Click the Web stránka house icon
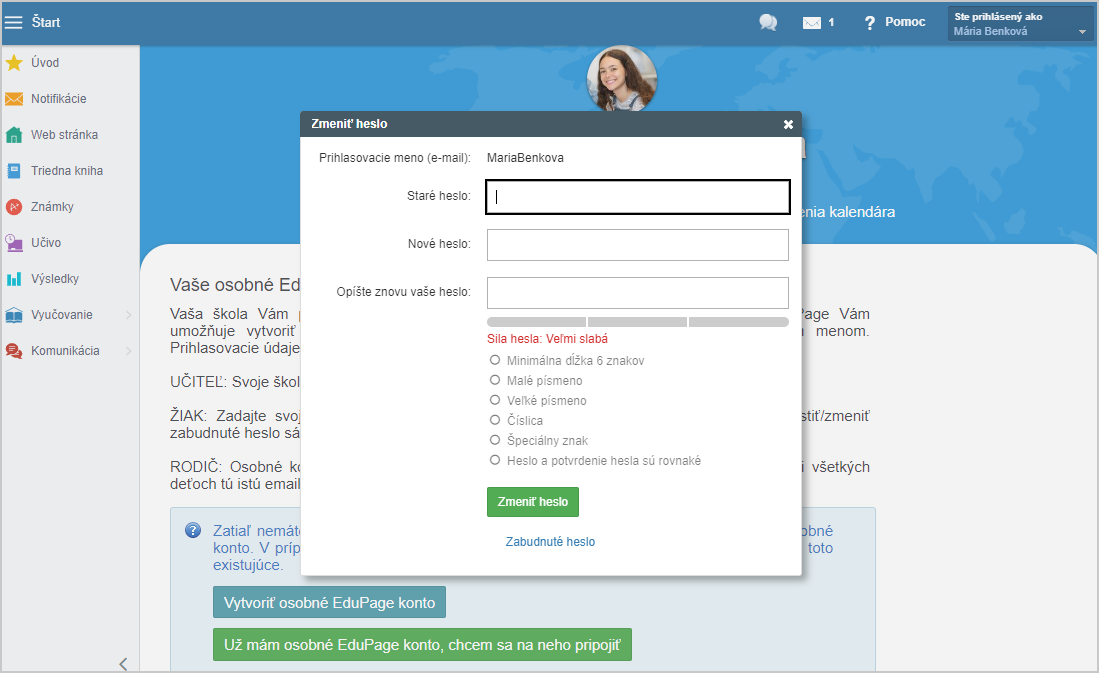 14,135
